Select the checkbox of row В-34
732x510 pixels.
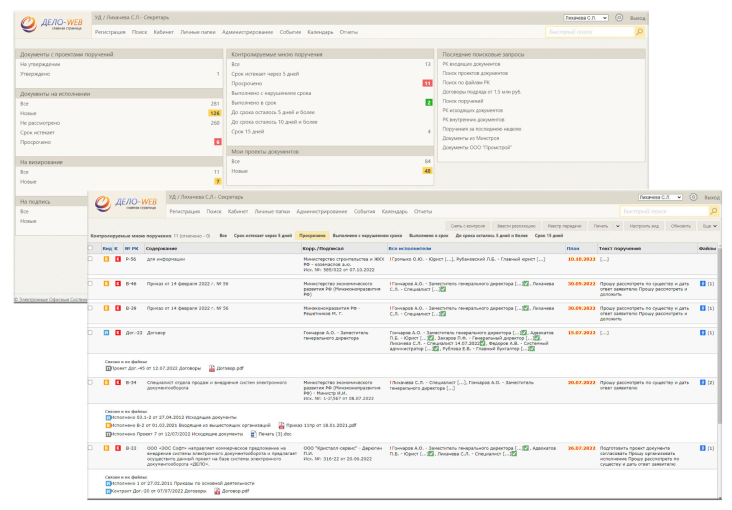(x=90, y=382)
